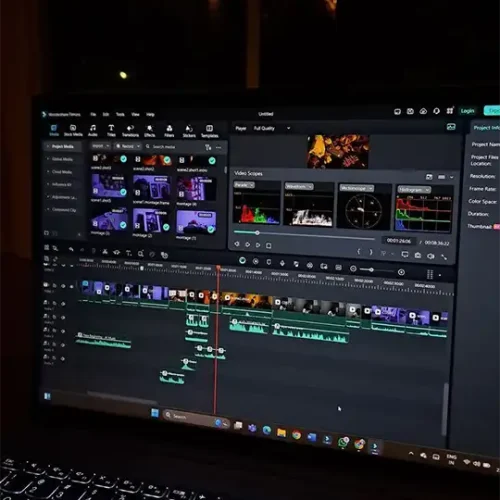Click the player progress slider handle
The height and width of the screenshot is (500, 500).
pos(257,233)
